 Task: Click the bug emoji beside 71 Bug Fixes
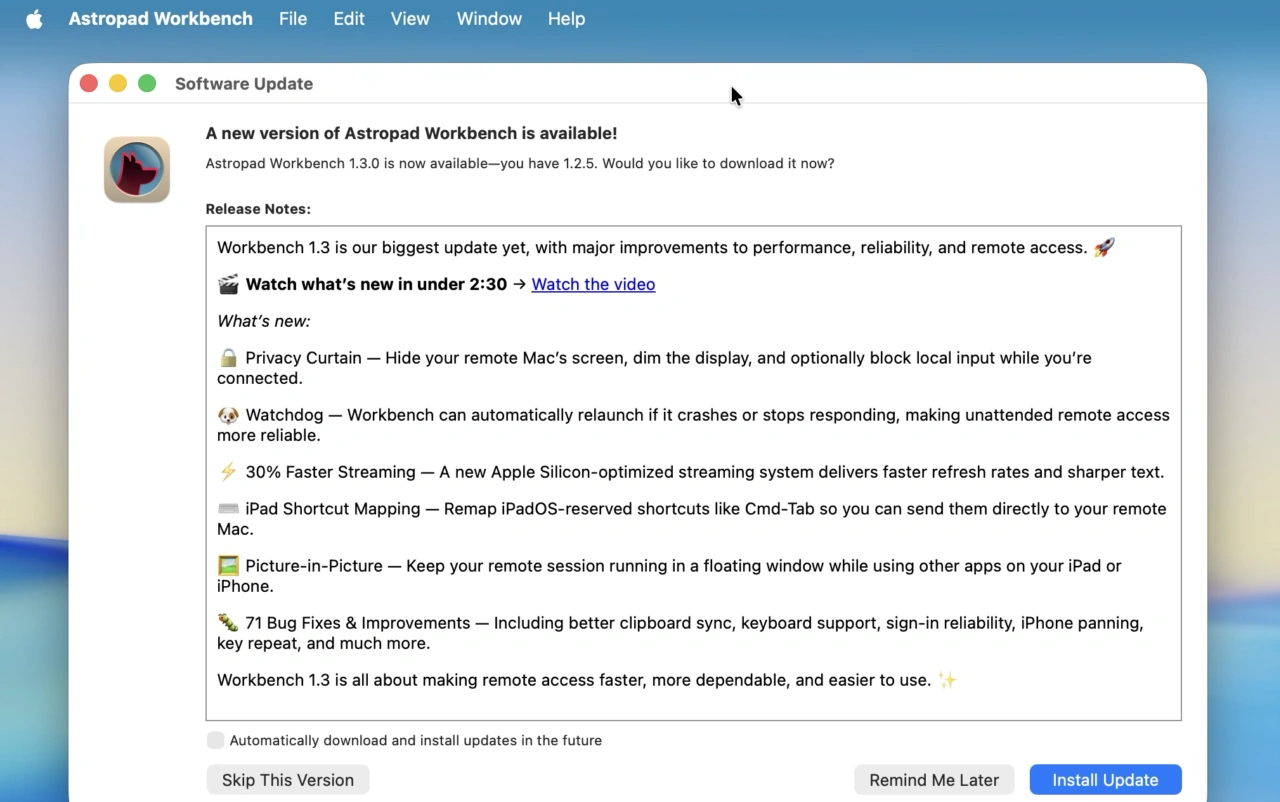tap(228, 623)
